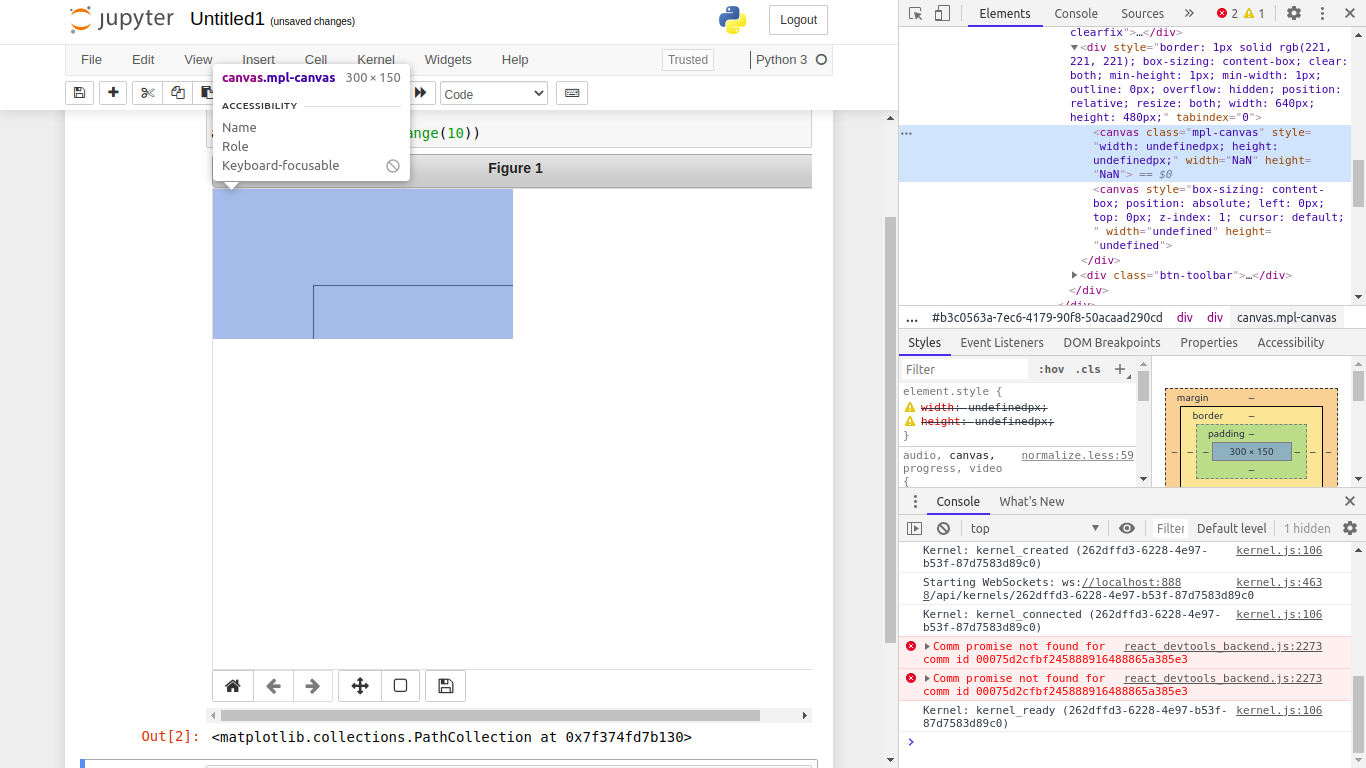Close the console drawer
This screenshot has height=768, width=1366.
[x=1350, y=501]
